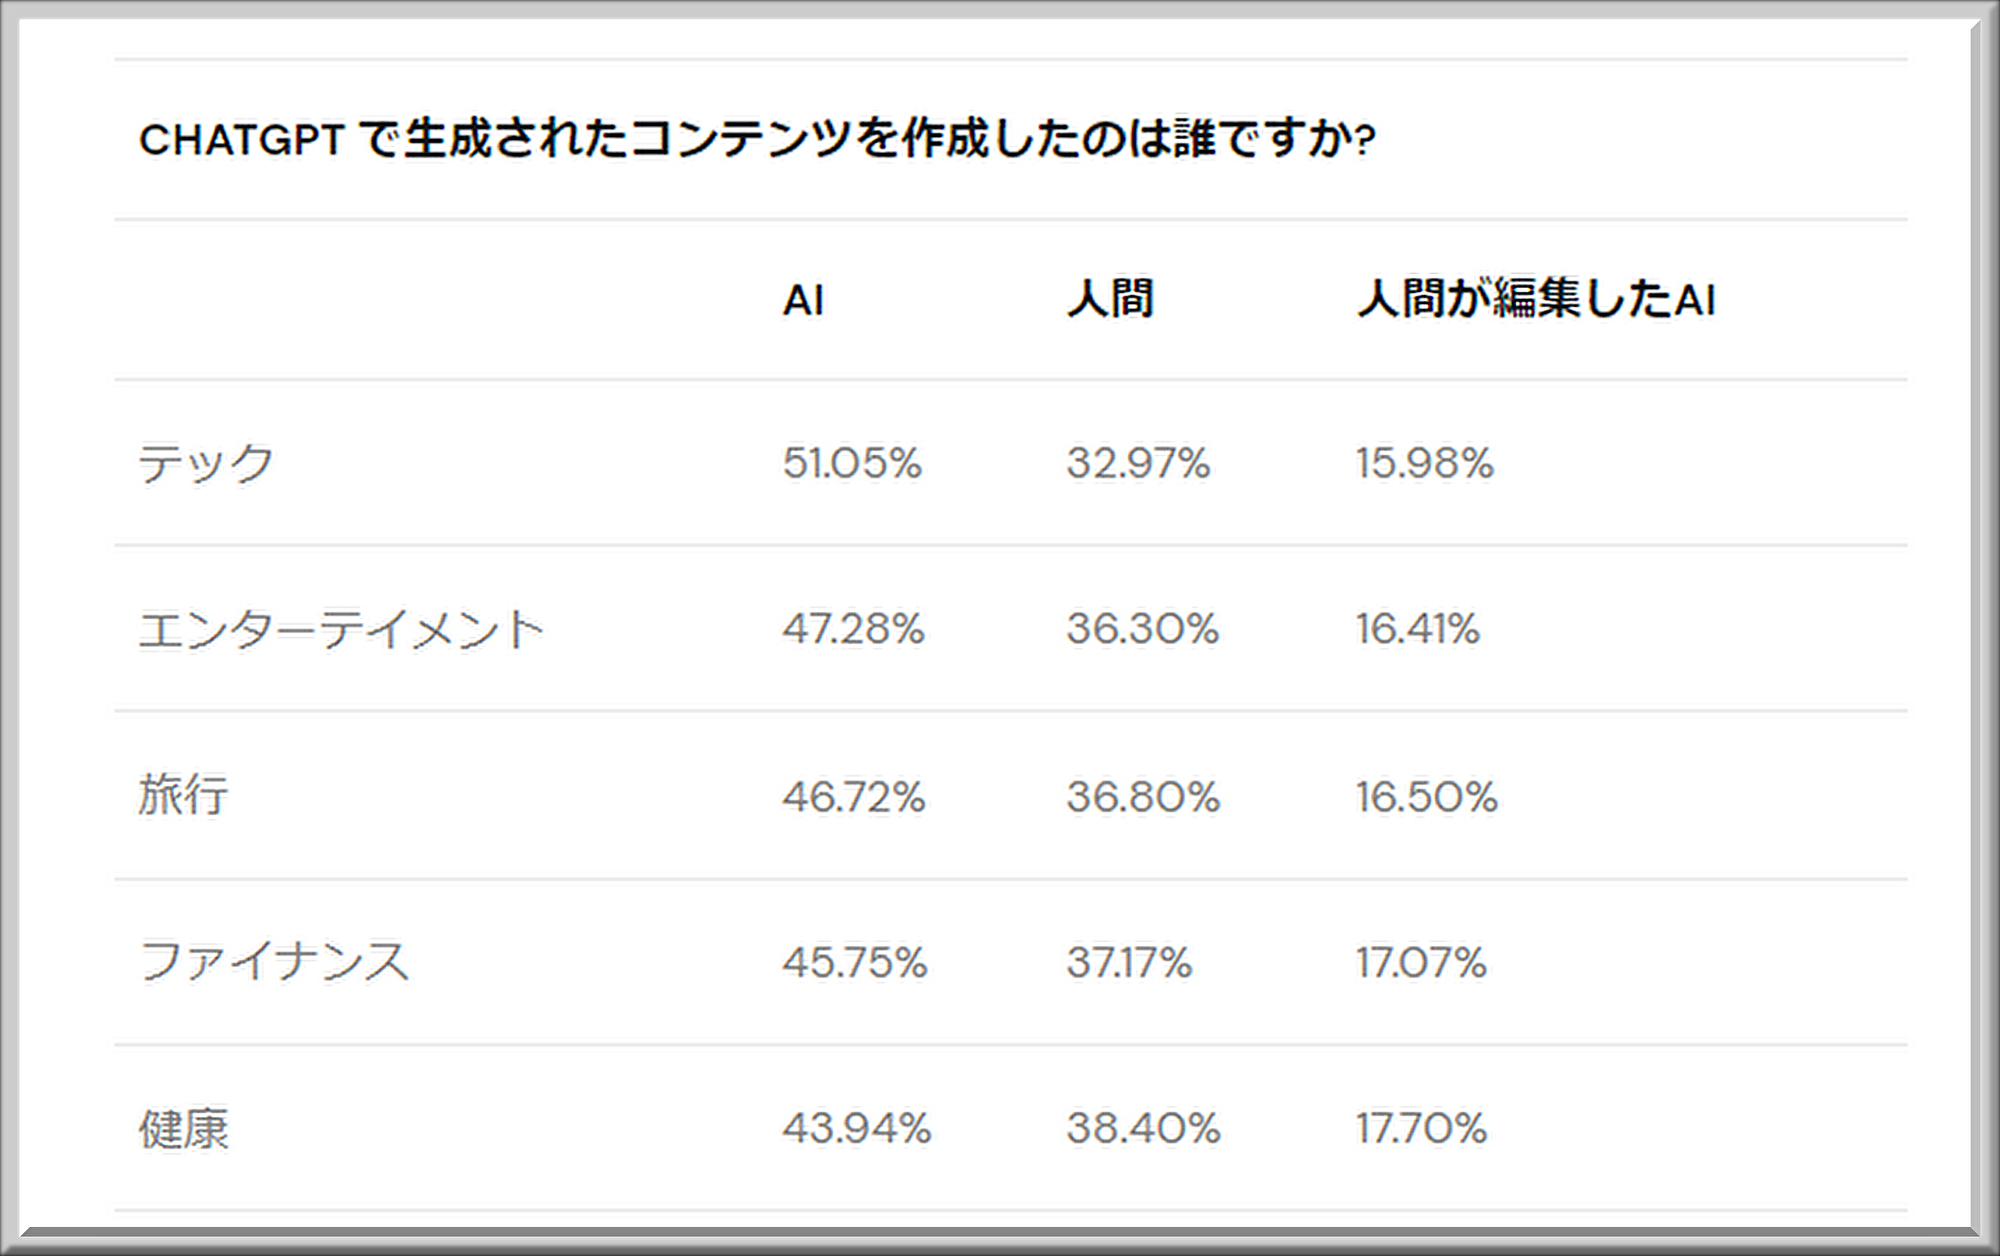The image size is (2000, 1256).
Task: Click the 47.28% entertainment AI value
Action: (x=853, y=629)
